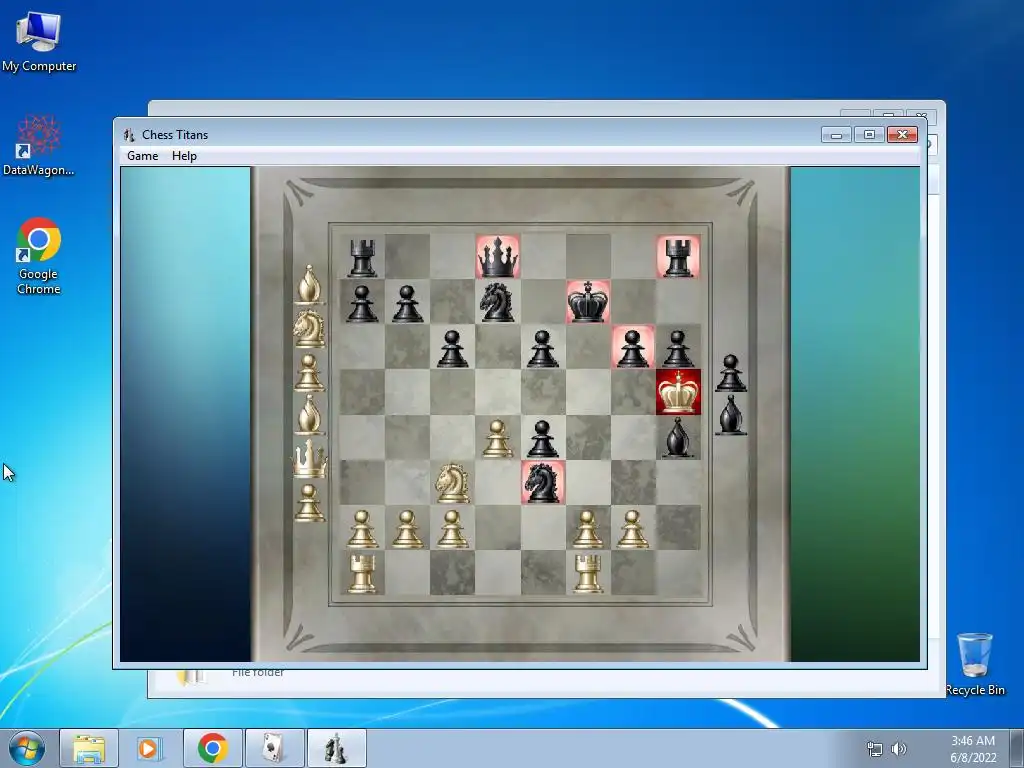
Task: Select the white pawn on d4
Action: click(x=497, y=438)
